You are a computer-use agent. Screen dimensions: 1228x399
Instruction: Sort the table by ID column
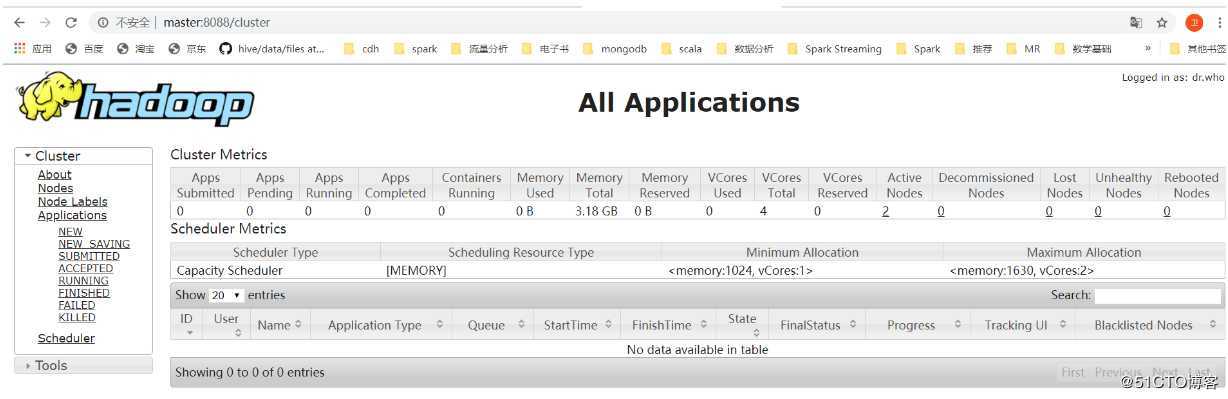pyautogui.click(x=187, y=325)
